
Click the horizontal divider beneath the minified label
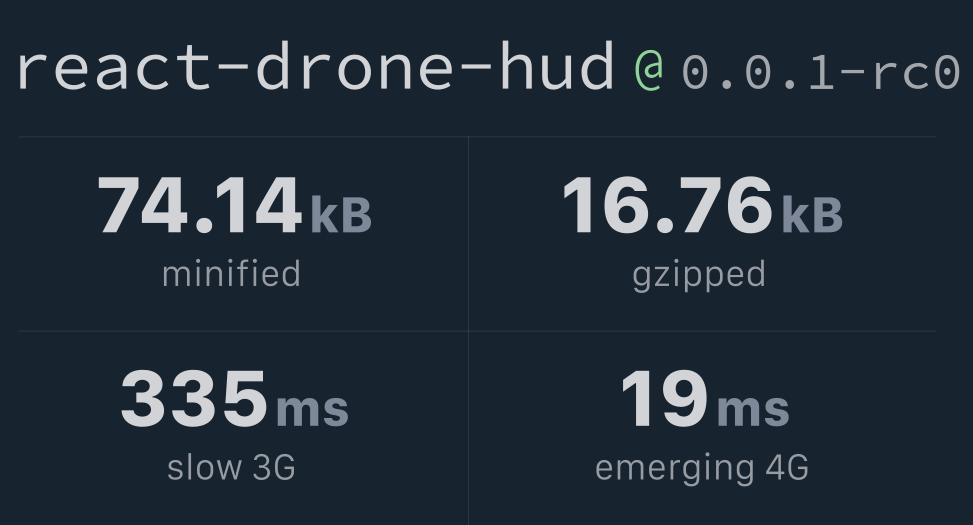pos(243,331)
